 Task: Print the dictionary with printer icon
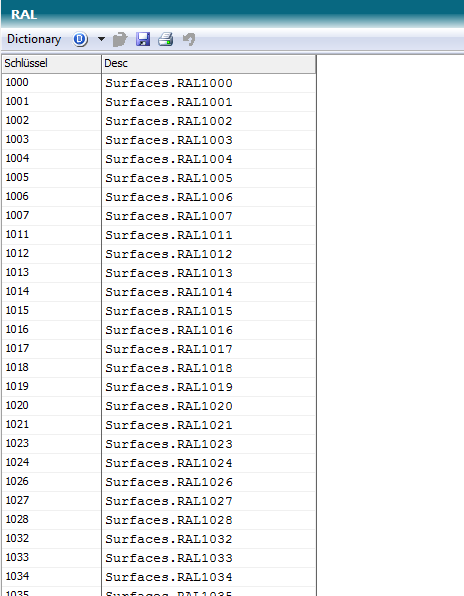pos(166,39)
